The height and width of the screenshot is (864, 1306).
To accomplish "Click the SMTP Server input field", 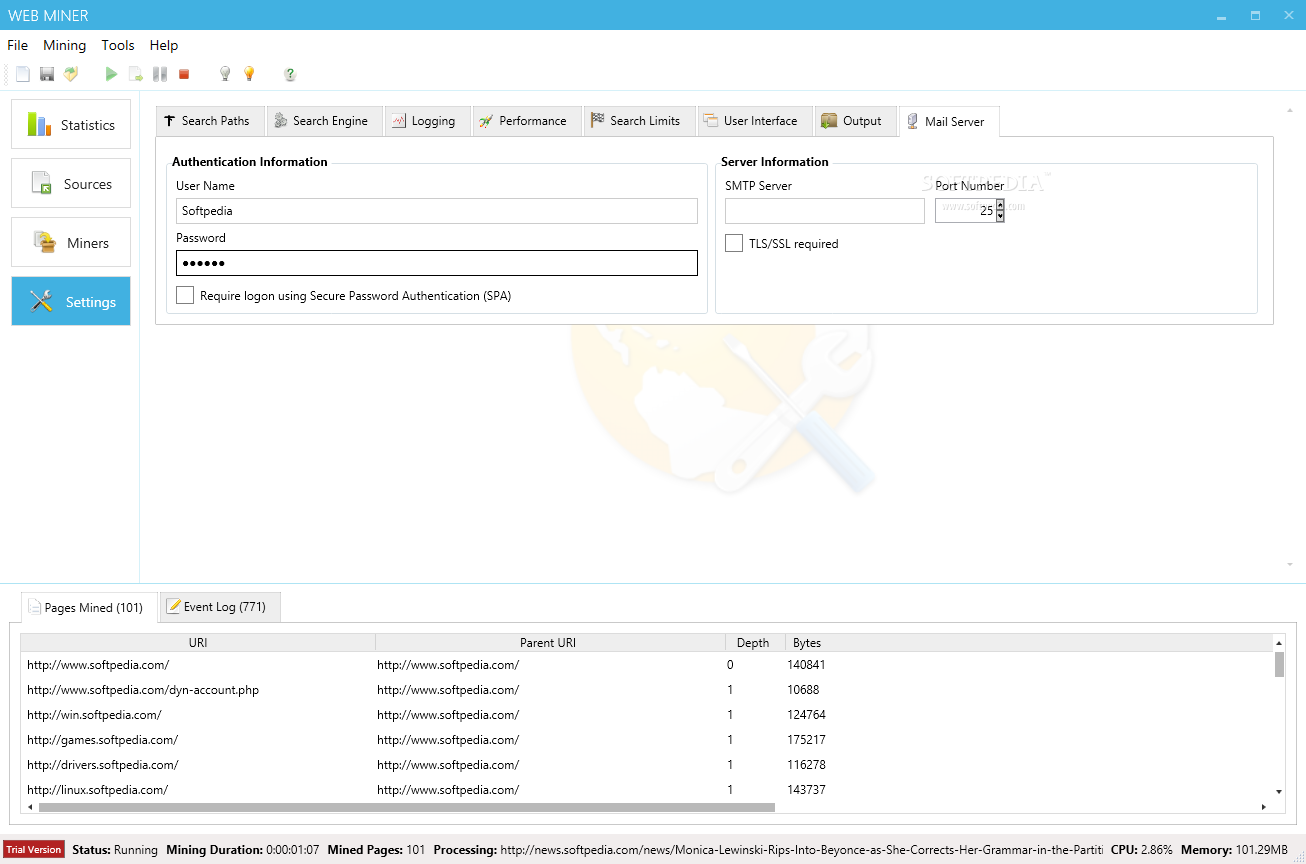I will 825,211.
